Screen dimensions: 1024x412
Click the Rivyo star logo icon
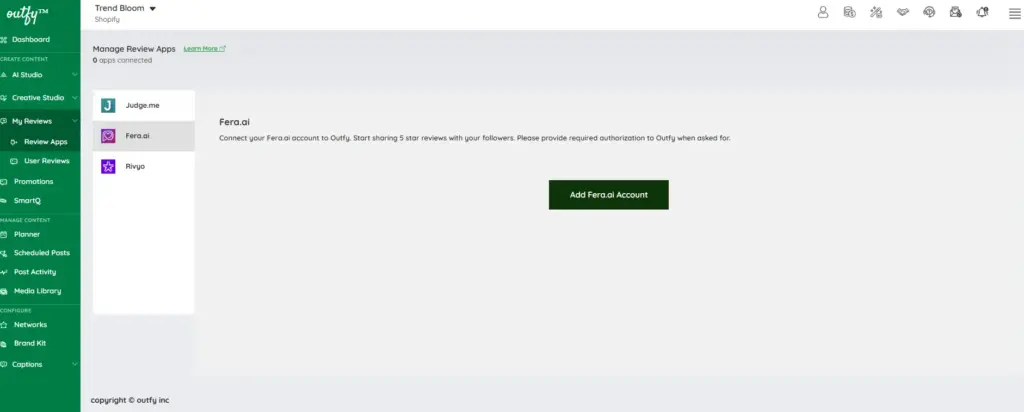click(x=108, y=166)
